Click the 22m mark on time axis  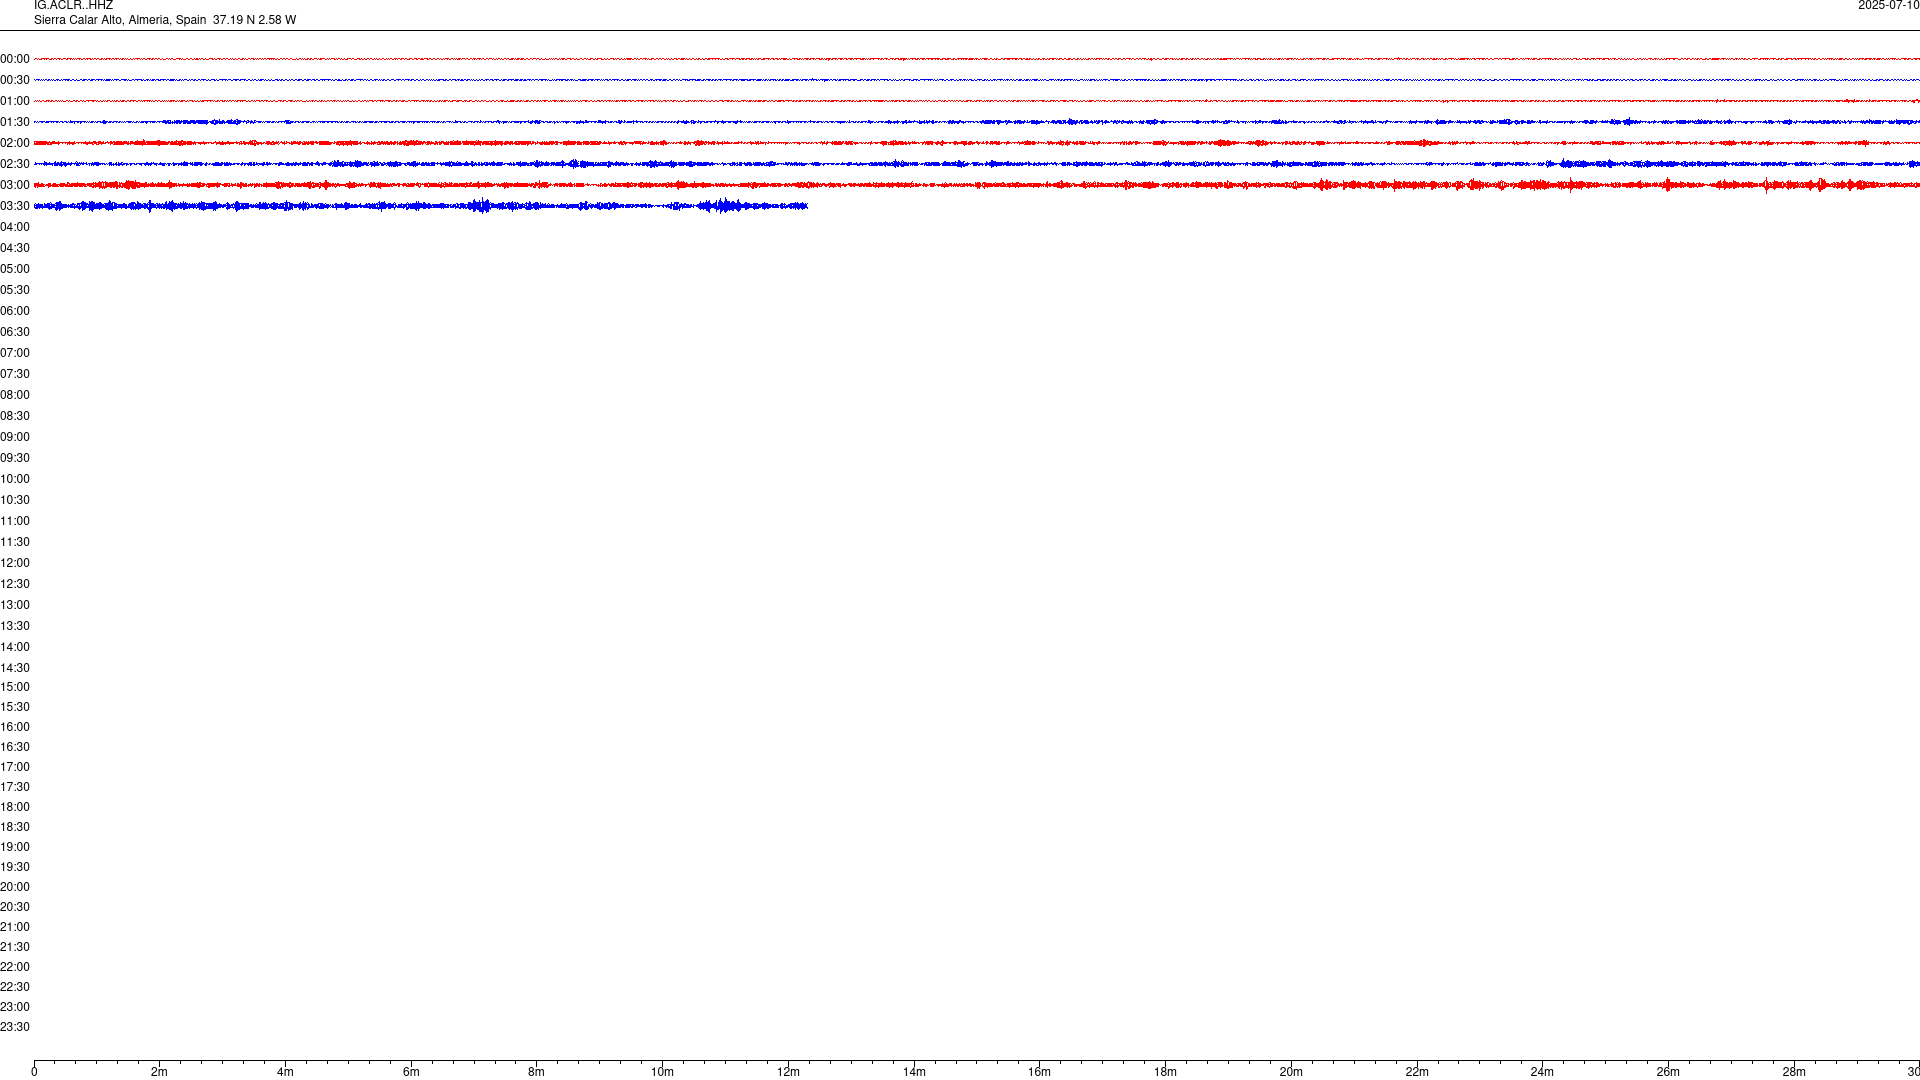click(x=1417, y=1072)
